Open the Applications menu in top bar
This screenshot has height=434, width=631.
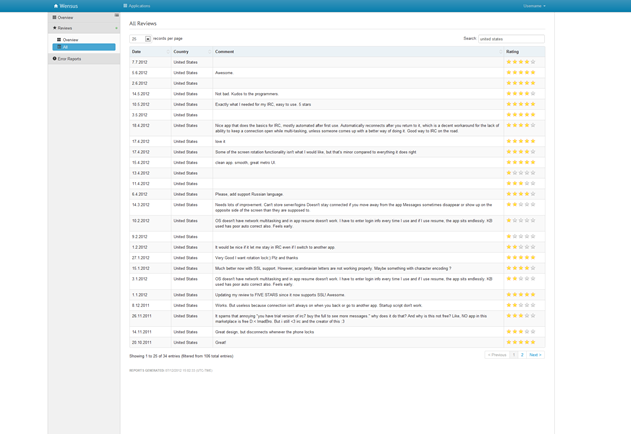[137, 6]
